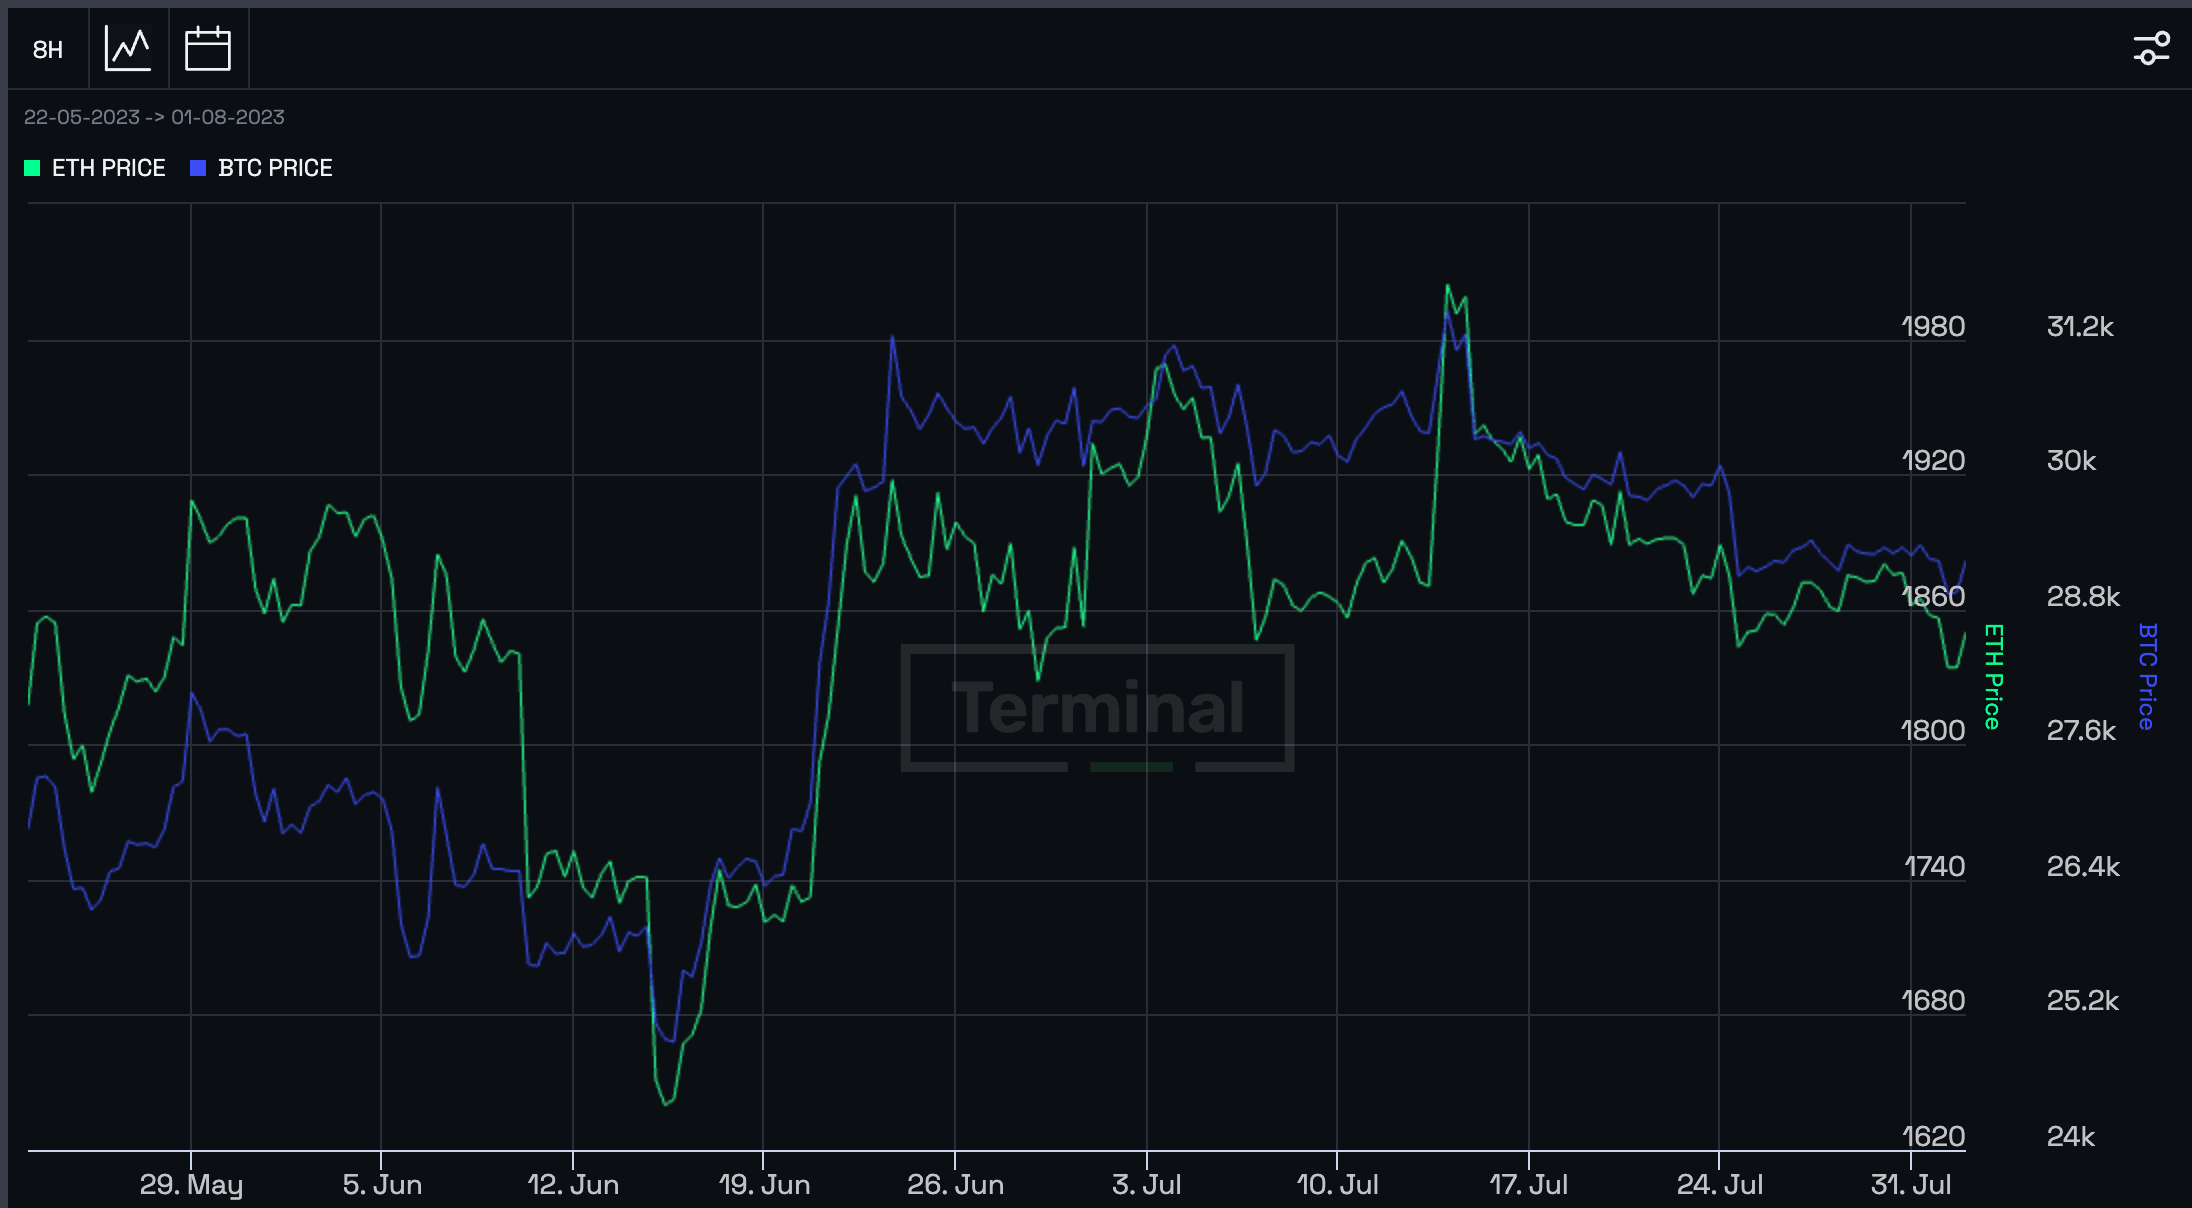
Task: Click the 1920 ETH axis value
Action: pyautogui.click(x=1933, y=461)
